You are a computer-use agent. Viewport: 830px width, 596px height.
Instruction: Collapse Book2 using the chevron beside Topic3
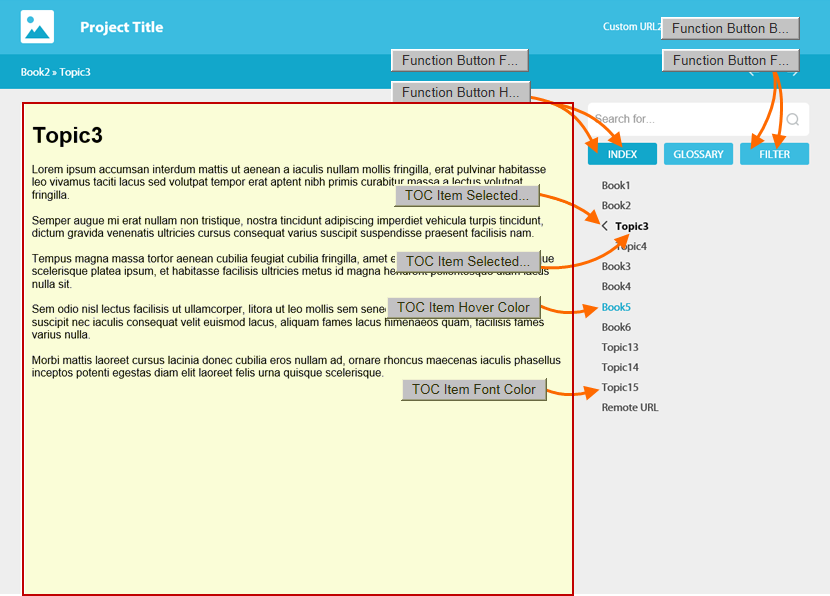605,226
